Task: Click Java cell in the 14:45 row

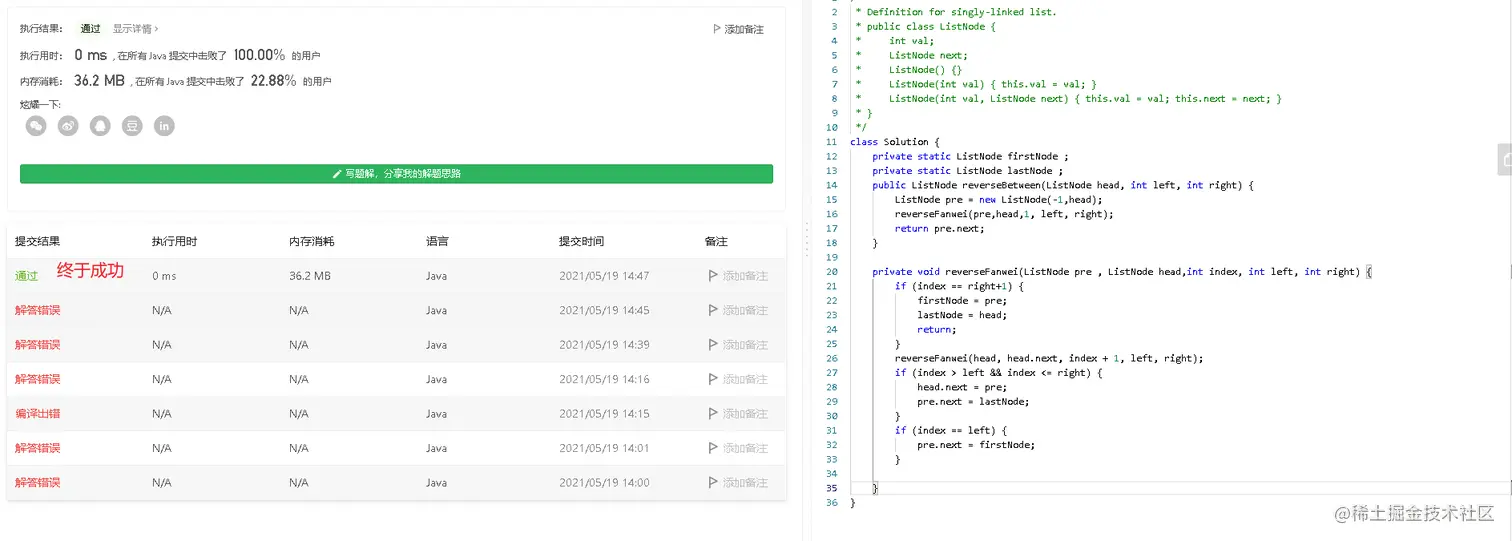Action: tap(436, 310)
